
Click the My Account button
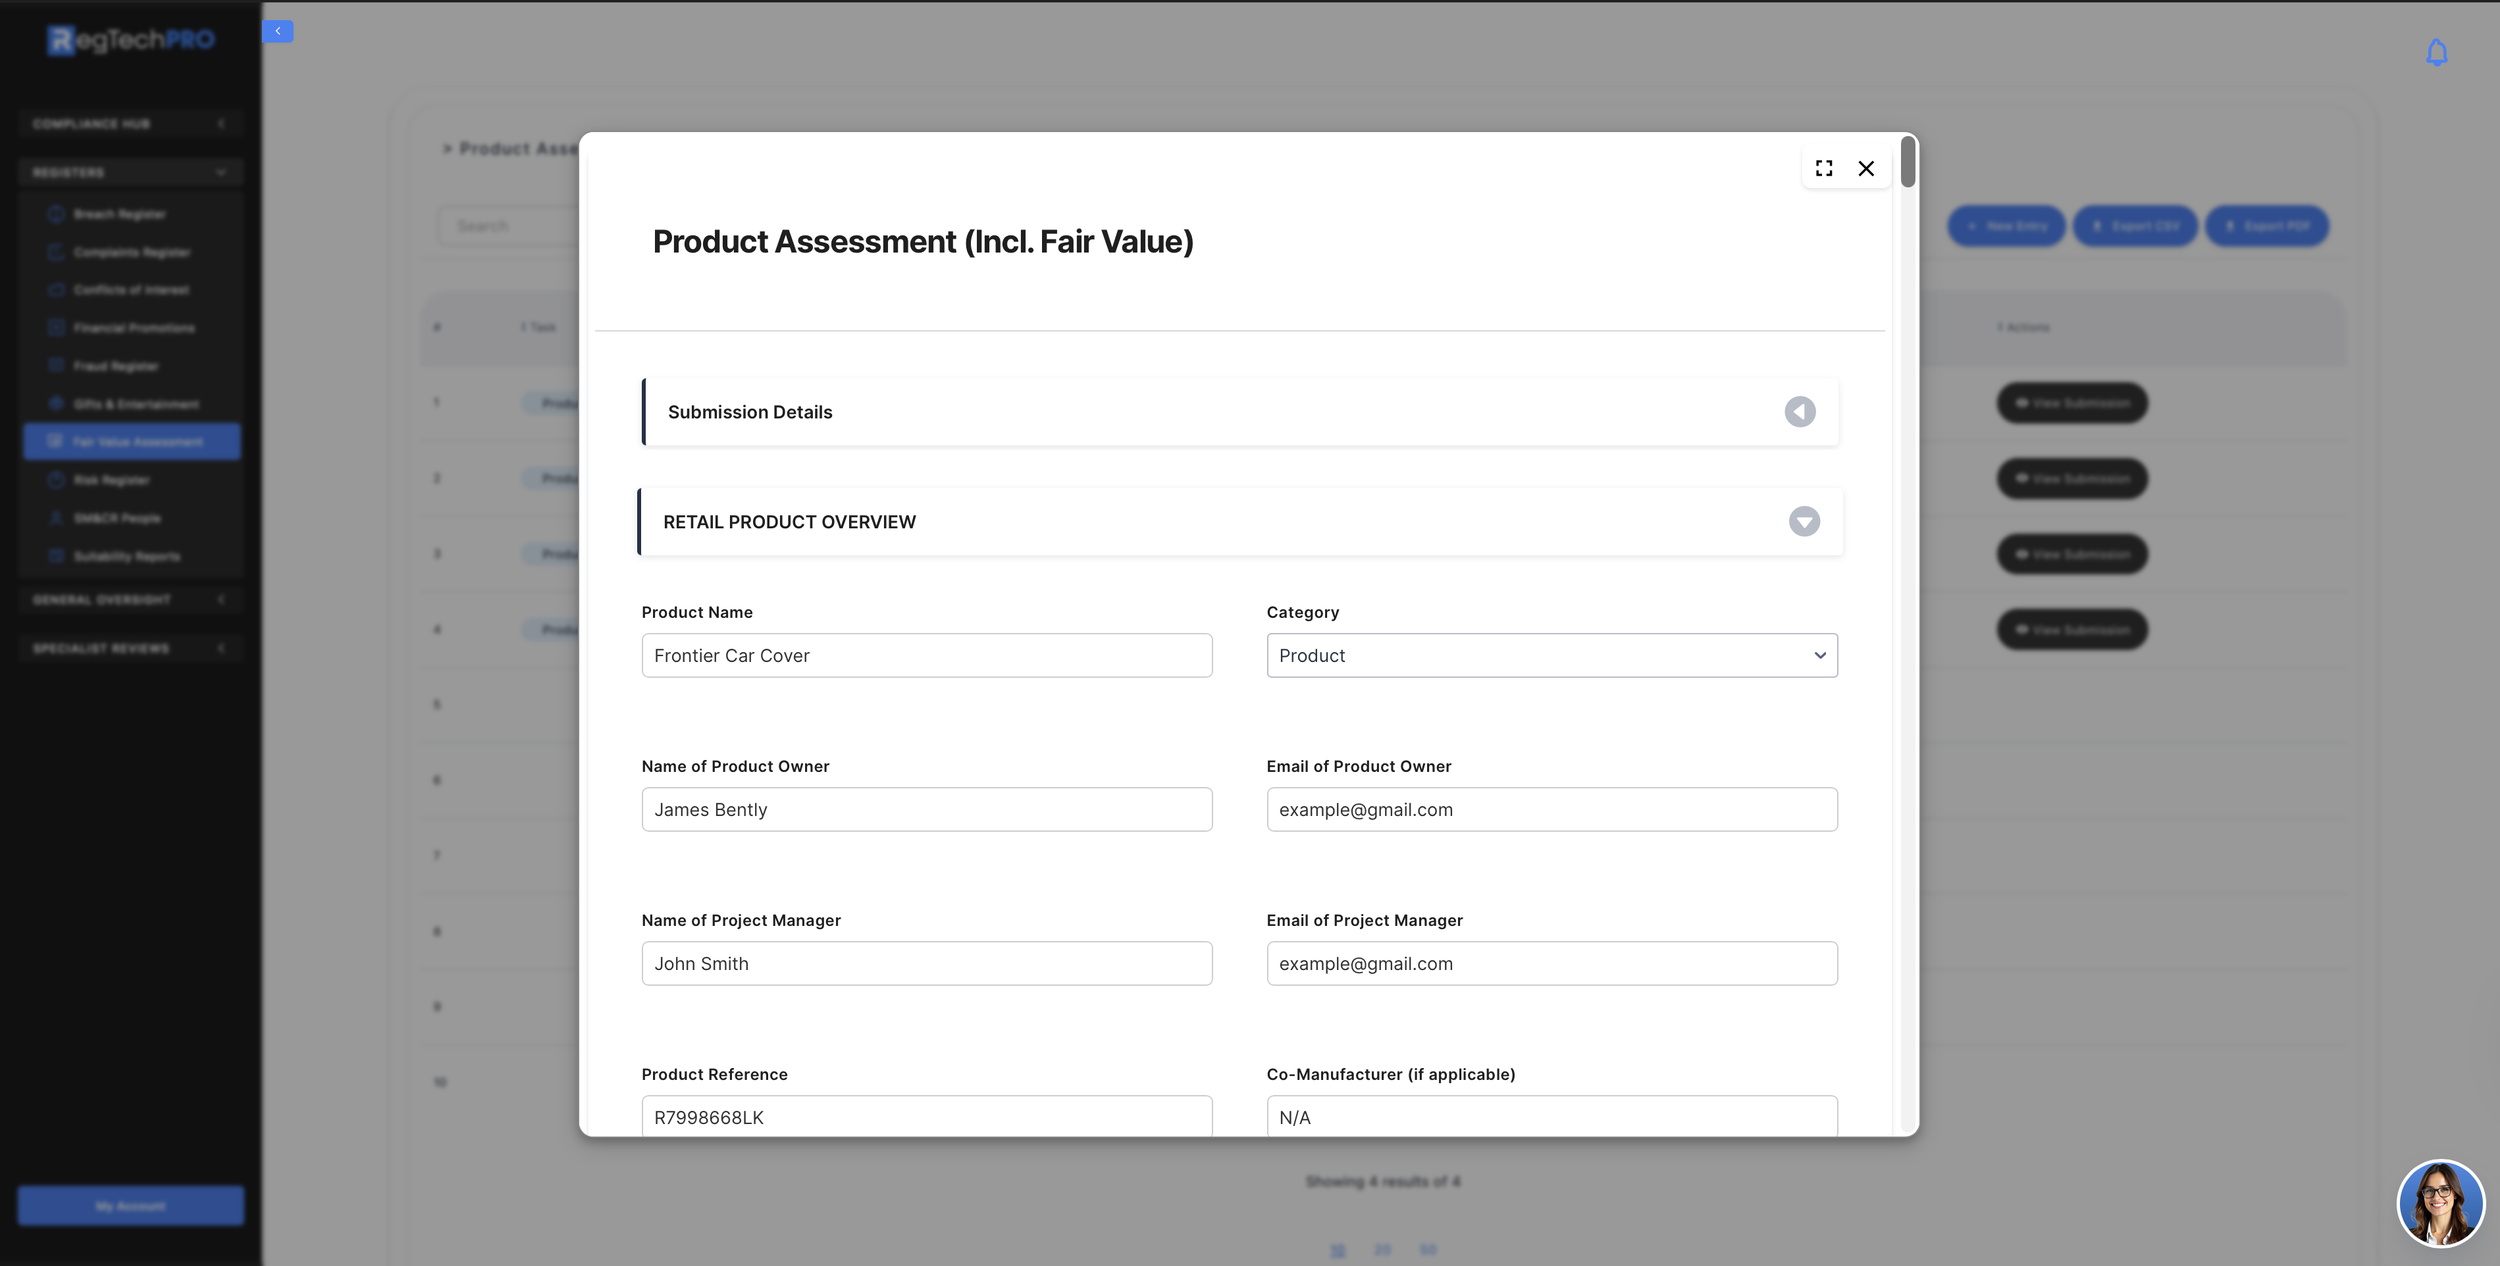tap(130, 1206)
